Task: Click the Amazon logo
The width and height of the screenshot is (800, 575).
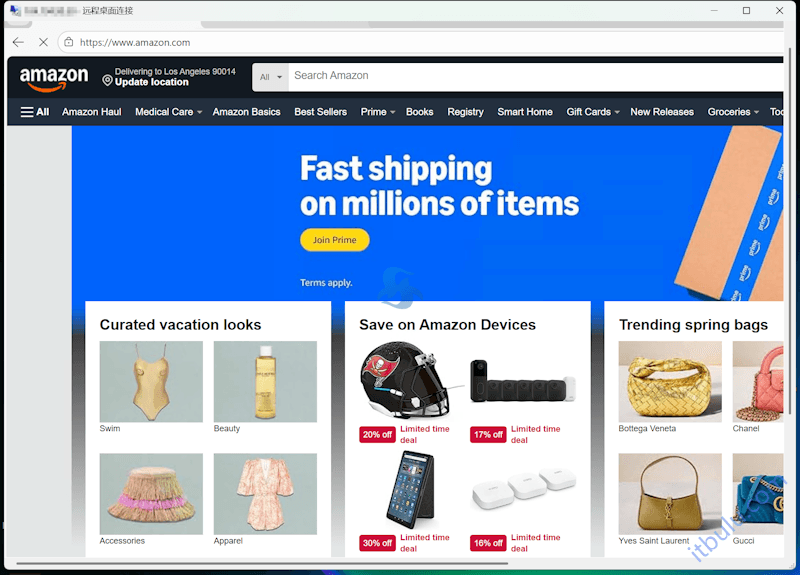Action: click(x=54, y=79)
